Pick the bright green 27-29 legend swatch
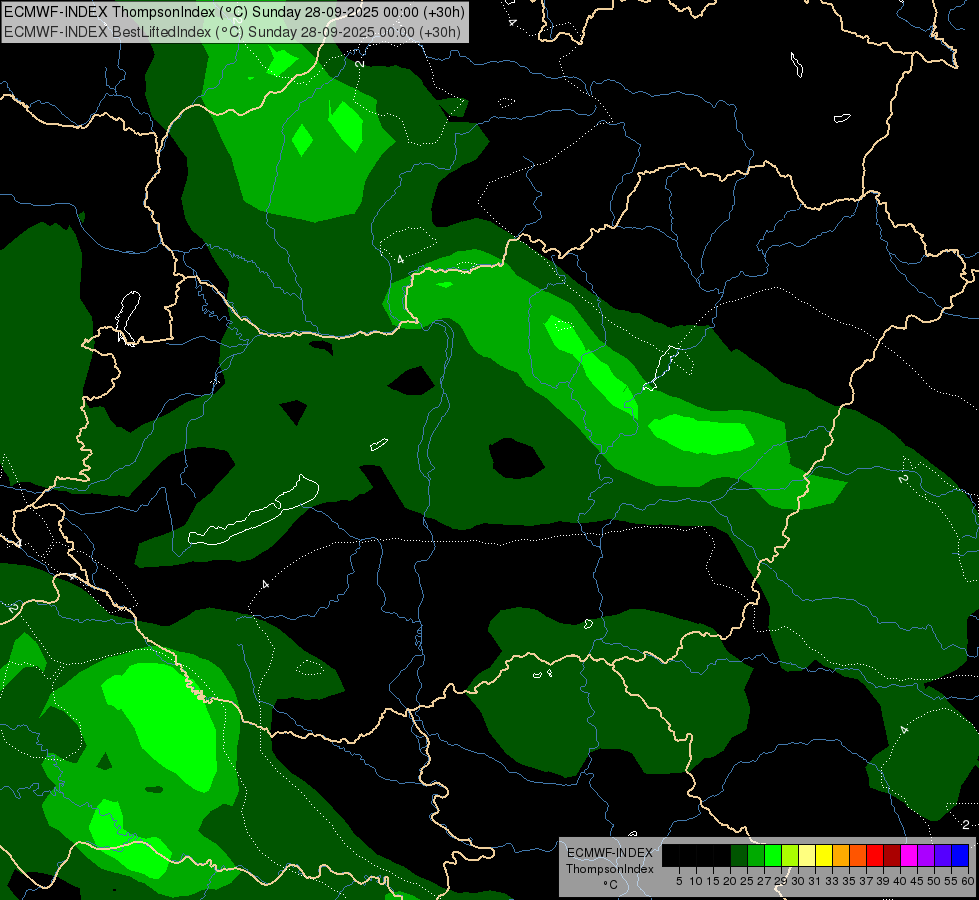Screen dimensions: 979x900 (772, 855)
